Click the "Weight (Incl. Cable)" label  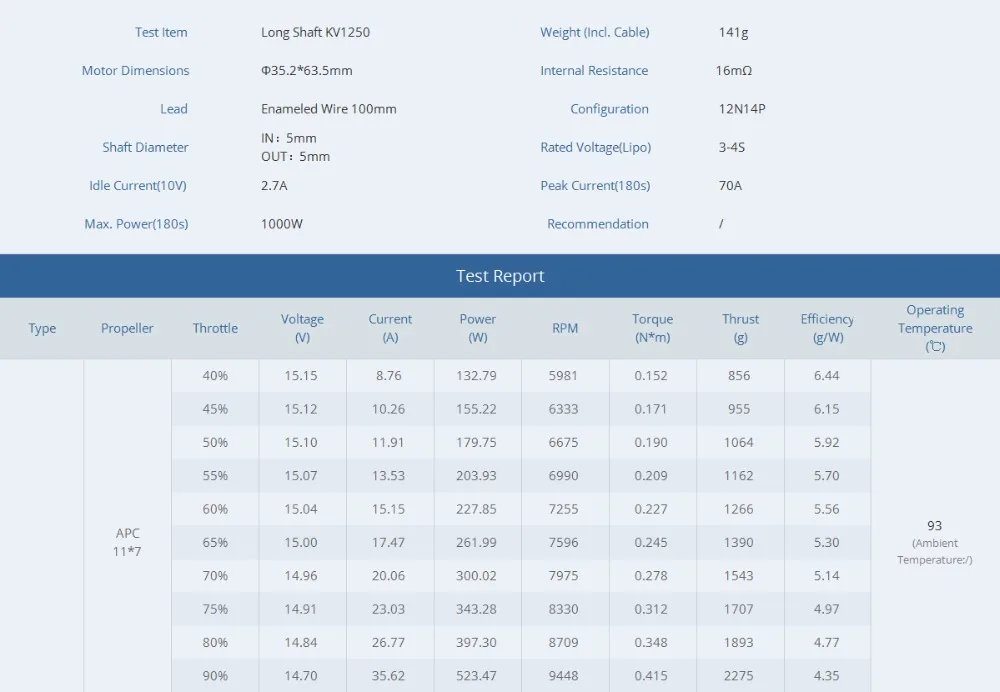(594, 32)
